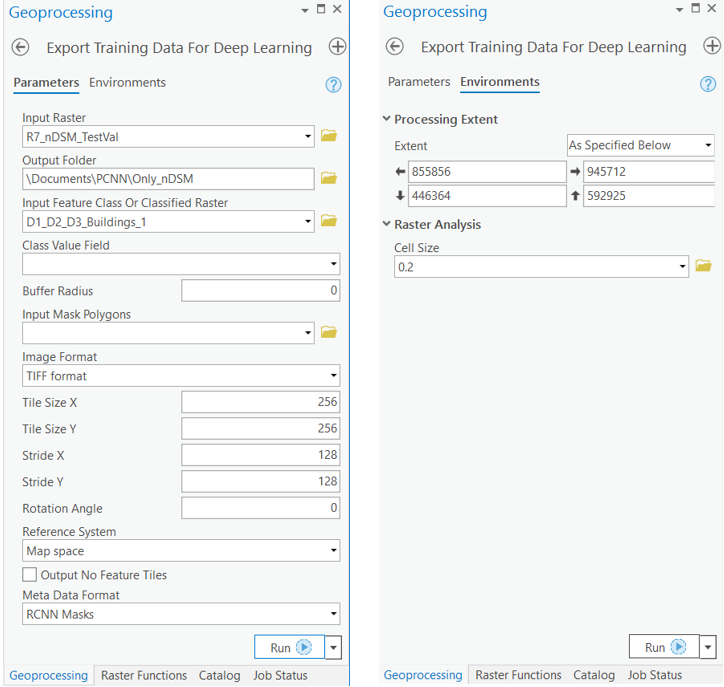724x687 pixels.
Task: Switch to Environments tab in left pane
Action: (127, 83)
